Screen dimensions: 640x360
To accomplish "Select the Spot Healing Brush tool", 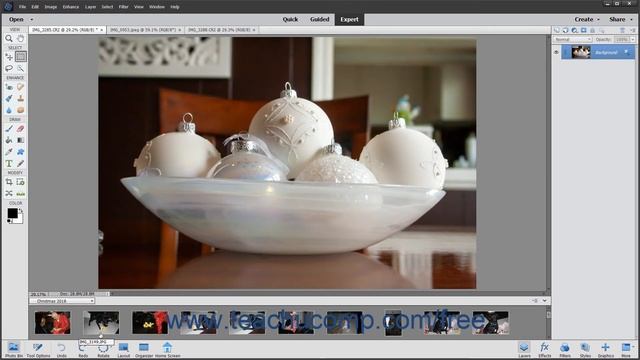I will point(20,87).
